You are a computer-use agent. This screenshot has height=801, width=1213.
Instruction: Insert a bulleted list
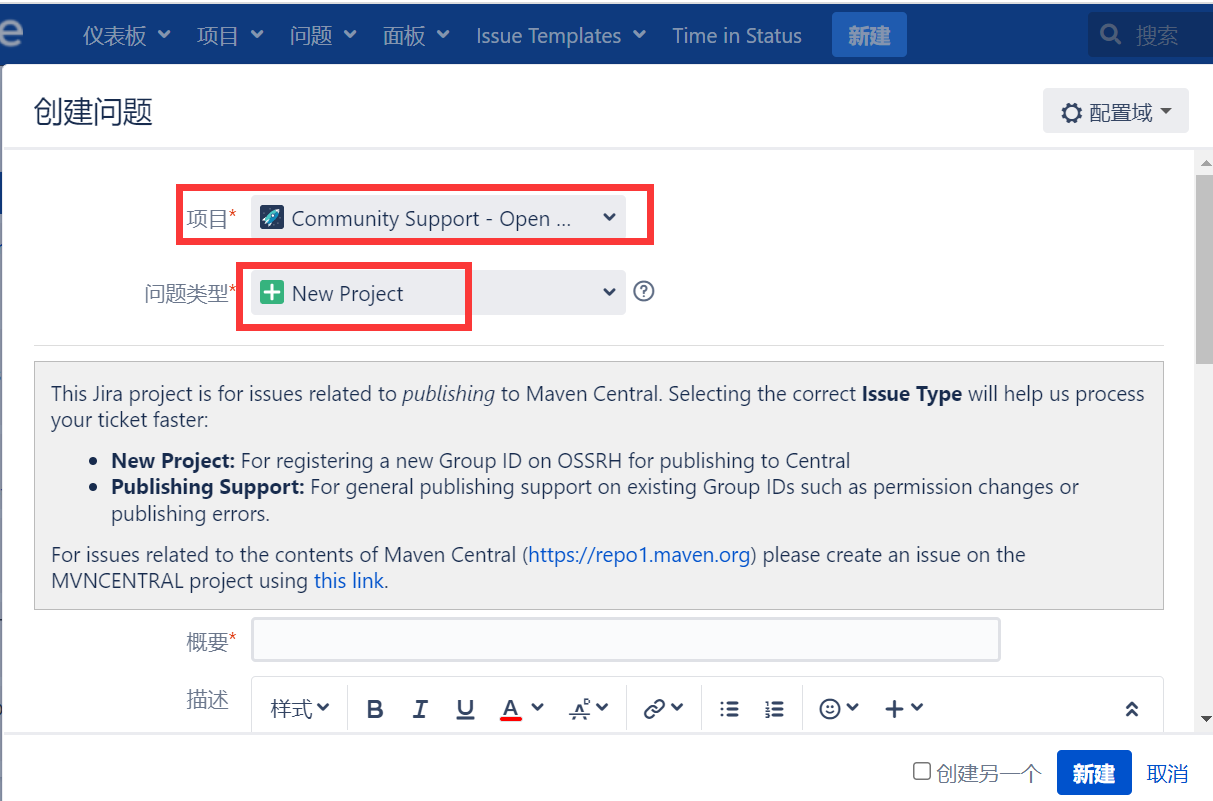(730, 709)
